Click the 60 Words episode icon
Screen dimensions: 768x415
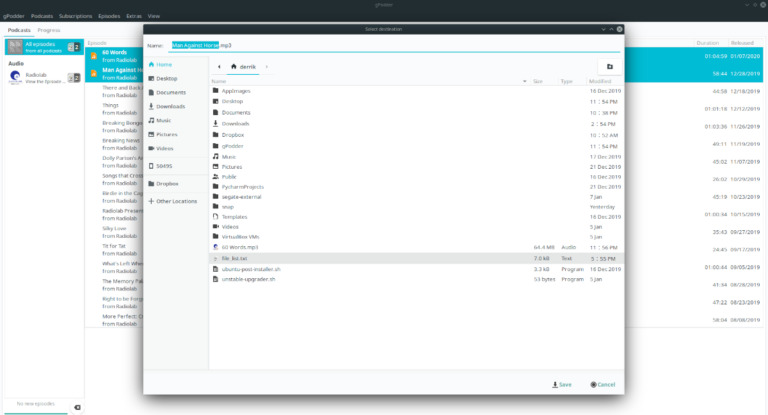(x=94, y=56)
